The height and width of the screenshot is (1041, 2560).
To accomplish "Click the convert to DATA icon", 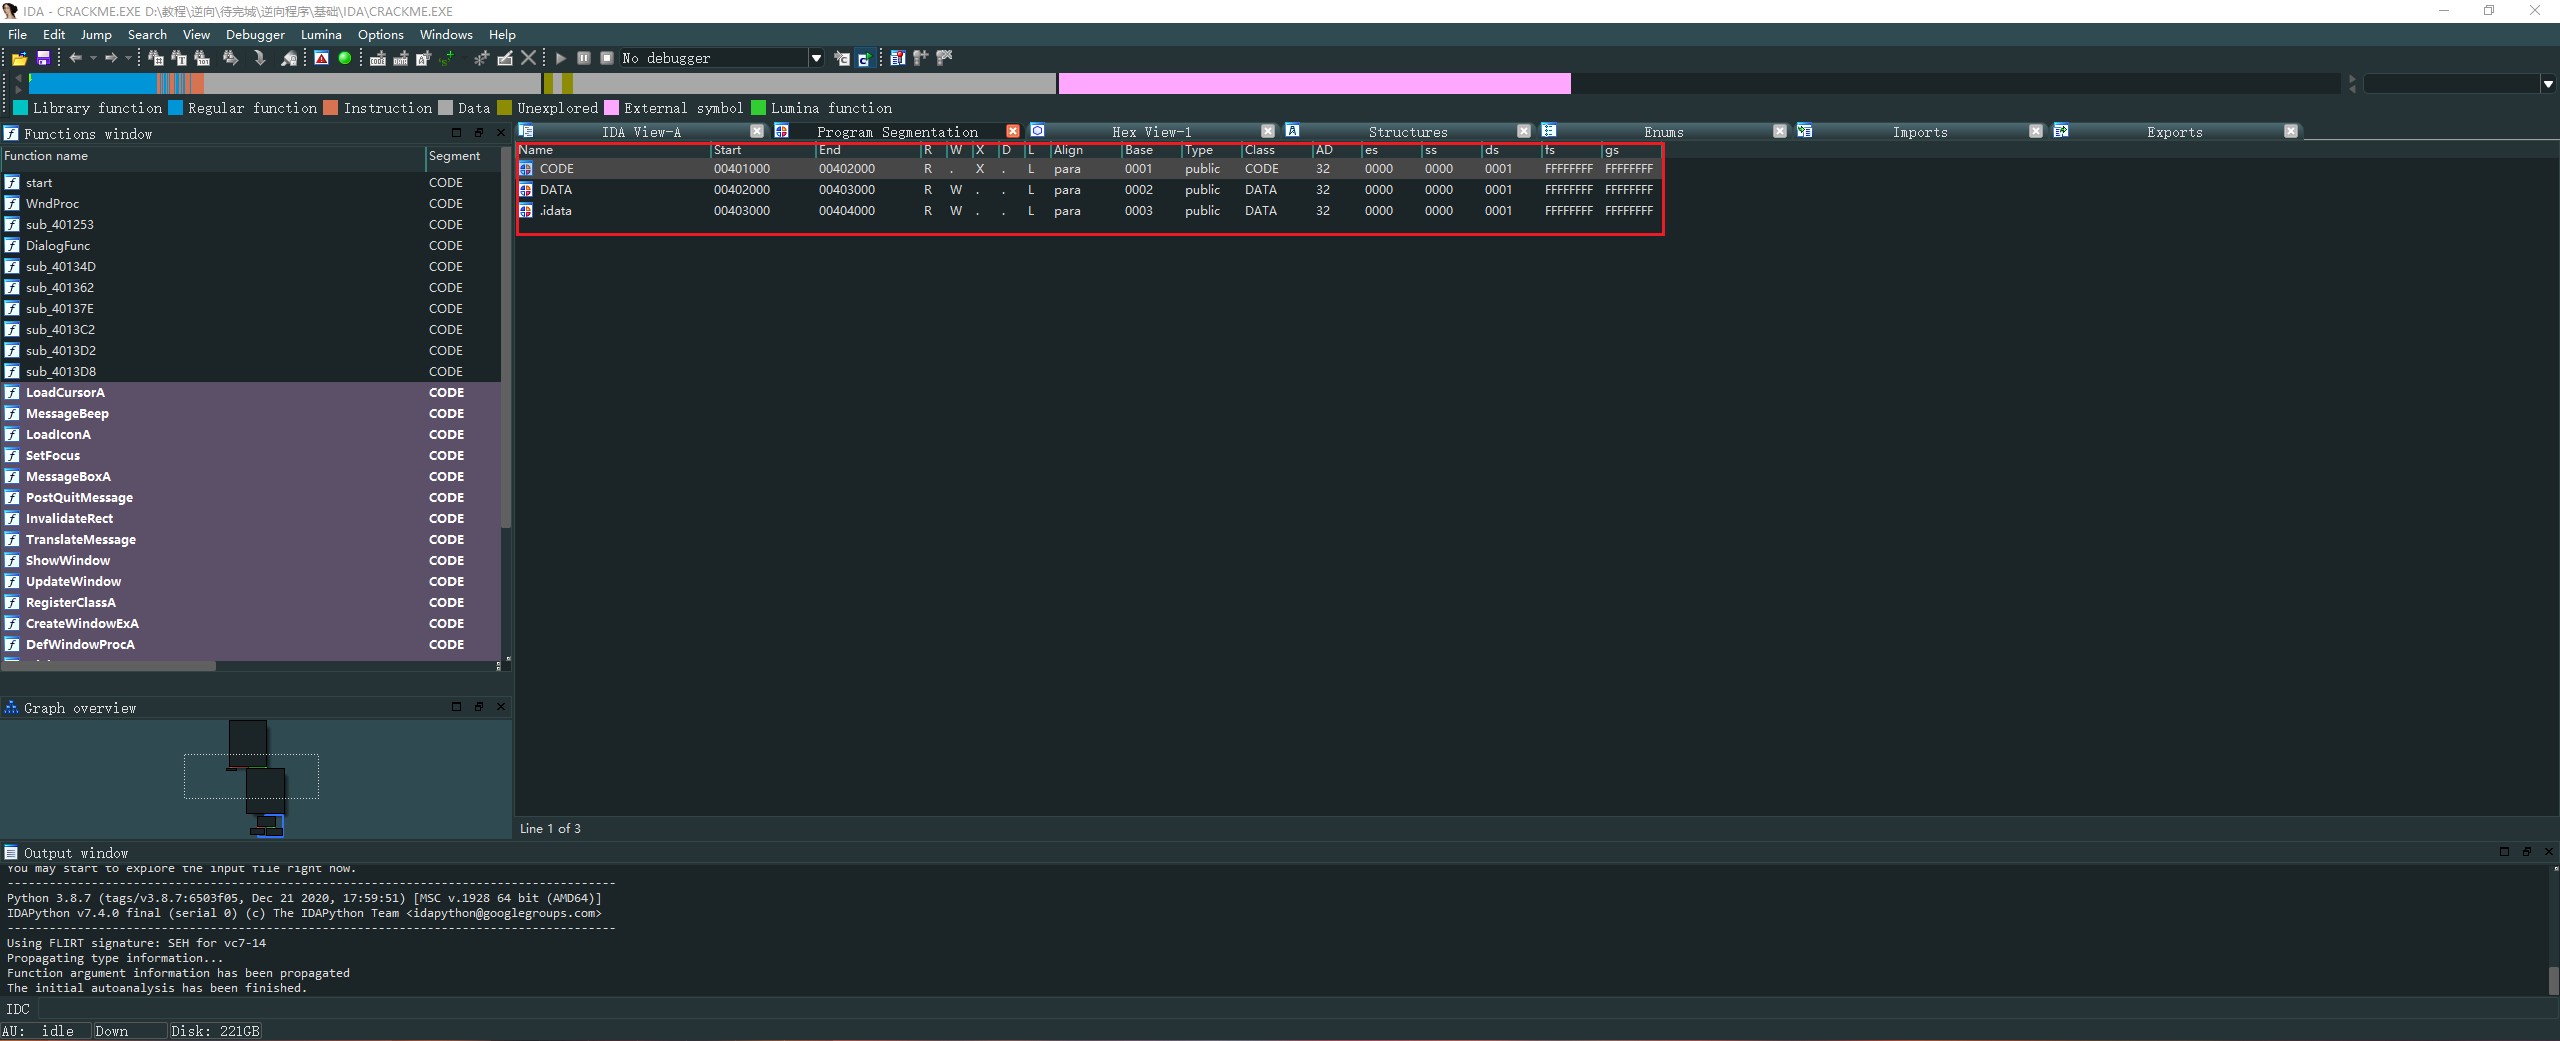I will click(400, 58).
